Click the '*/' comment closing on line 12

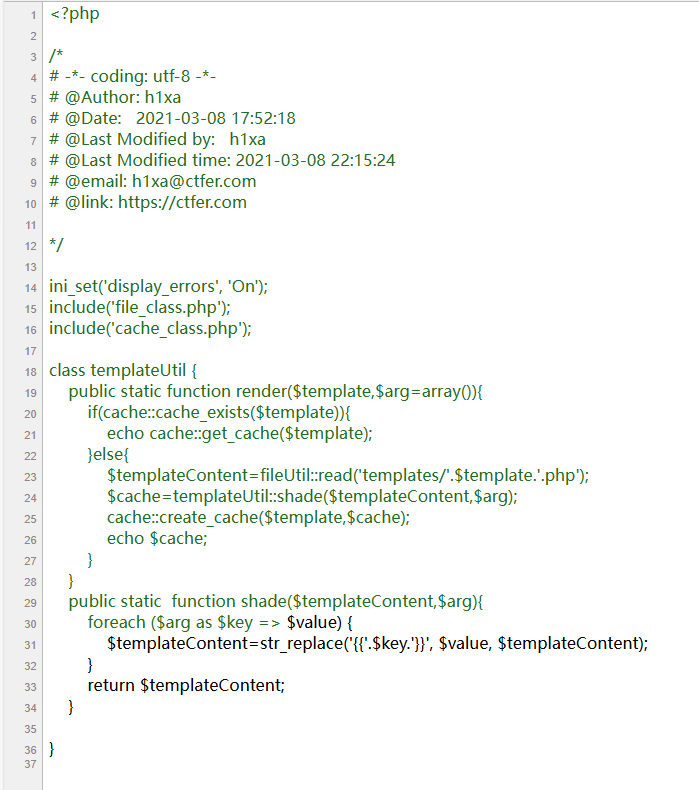(56, 244)
